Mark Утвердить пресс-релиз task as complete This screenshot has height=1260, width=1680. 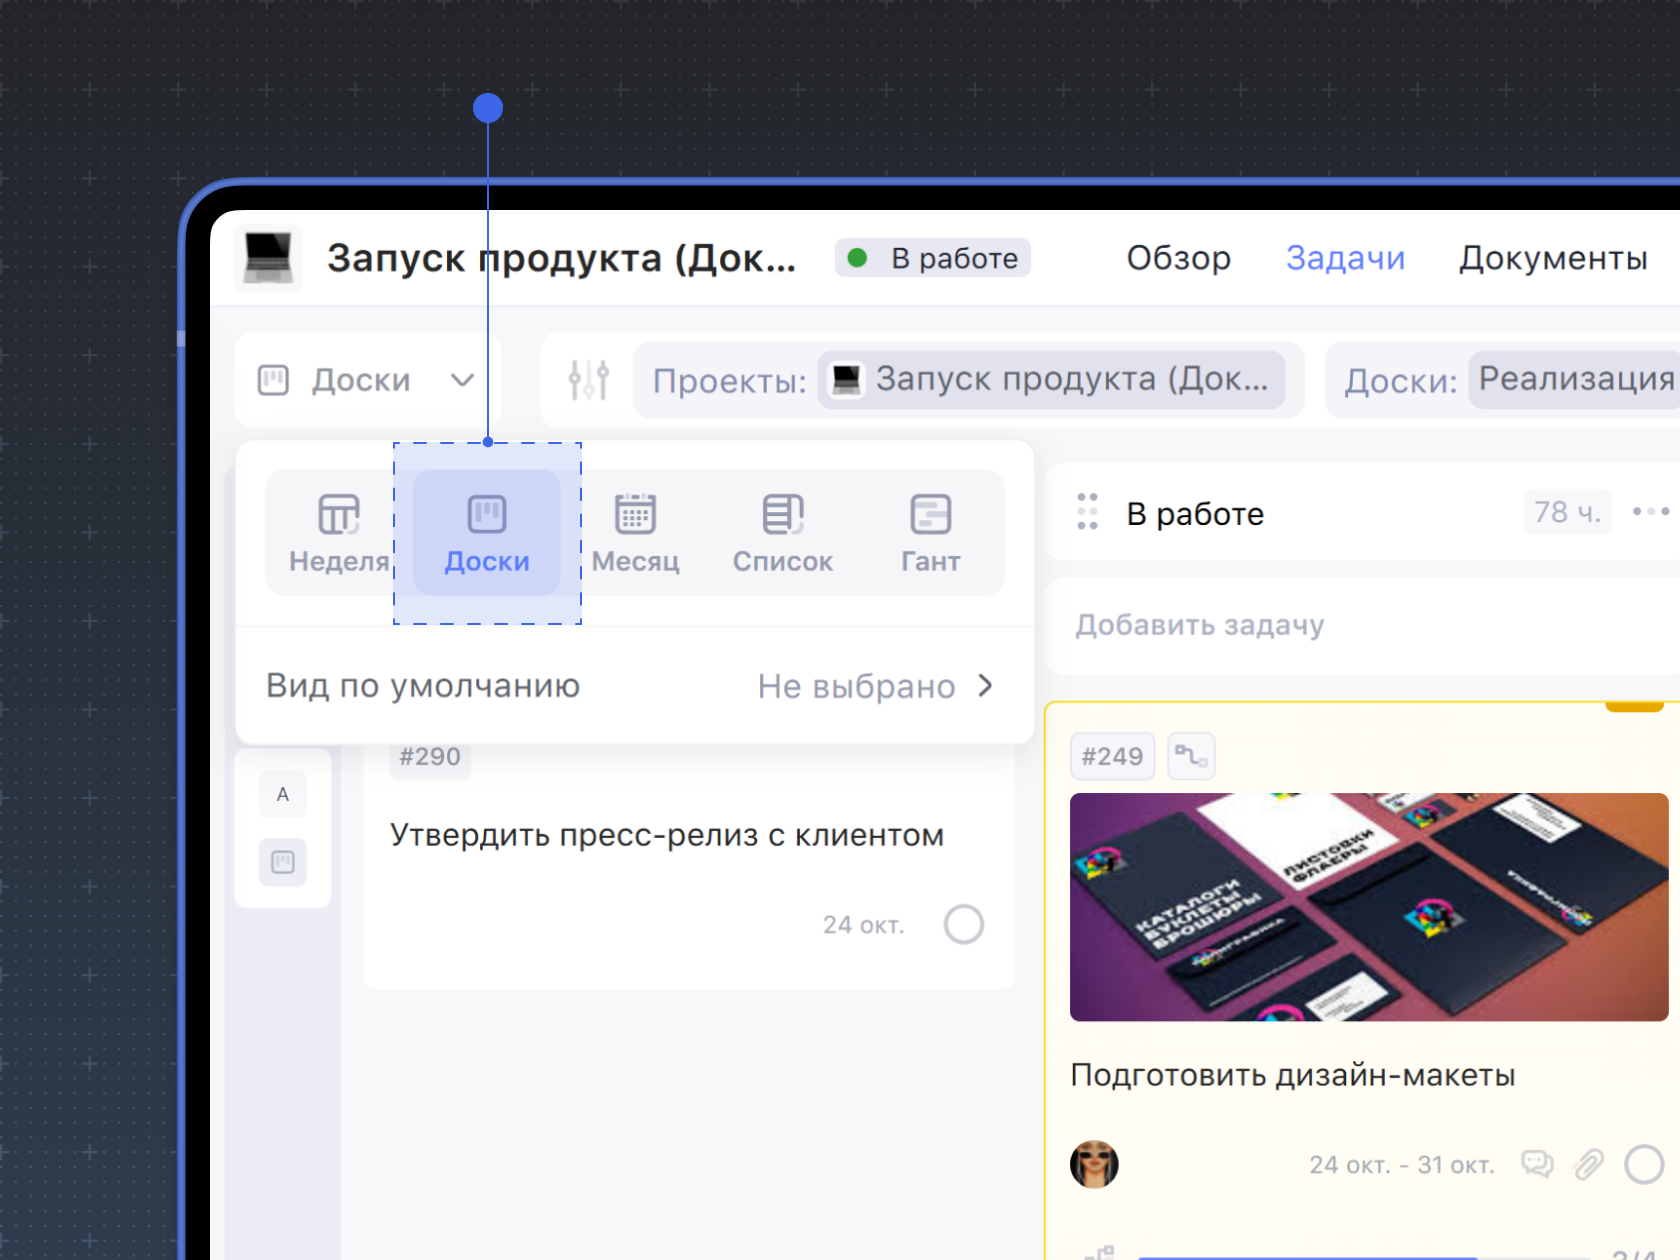pyautogui.click(x=963, y=924)
